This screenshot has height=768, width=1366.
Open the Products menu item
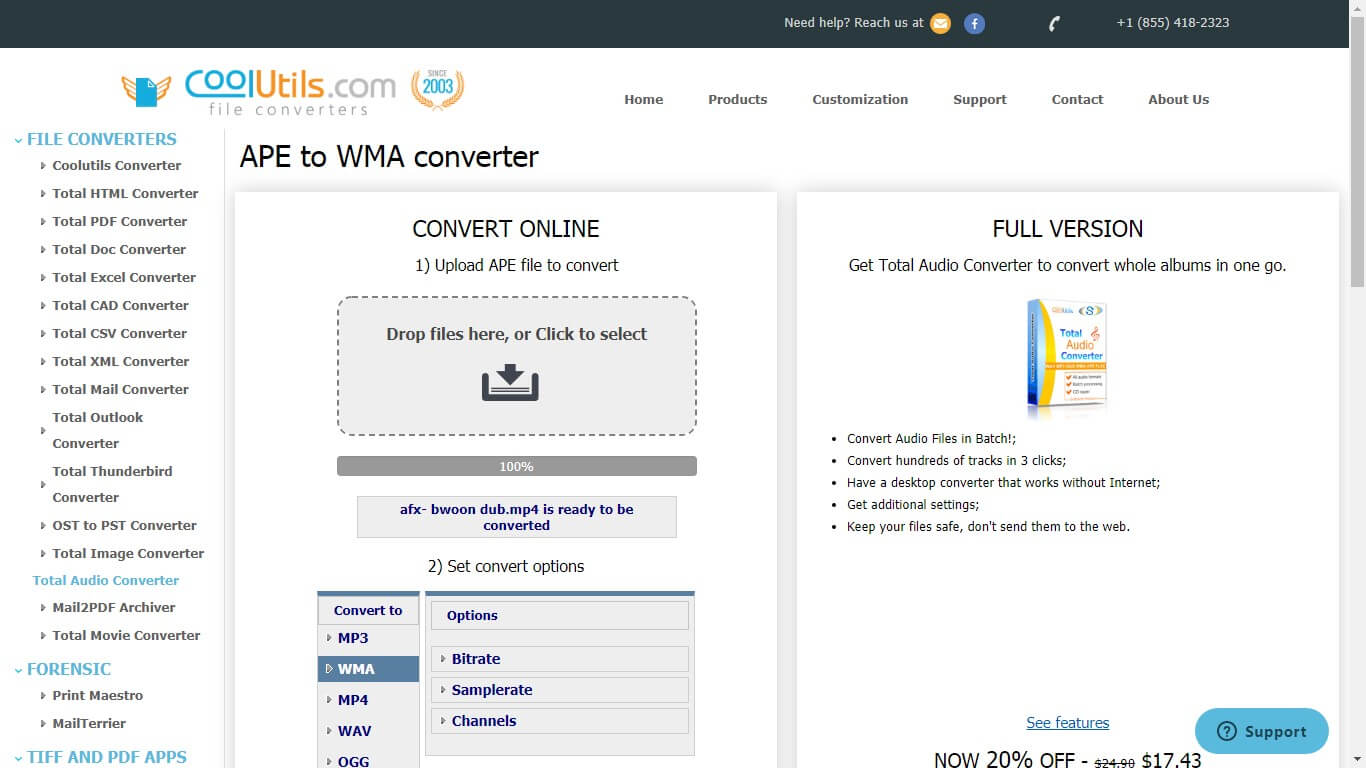(738, 99)
